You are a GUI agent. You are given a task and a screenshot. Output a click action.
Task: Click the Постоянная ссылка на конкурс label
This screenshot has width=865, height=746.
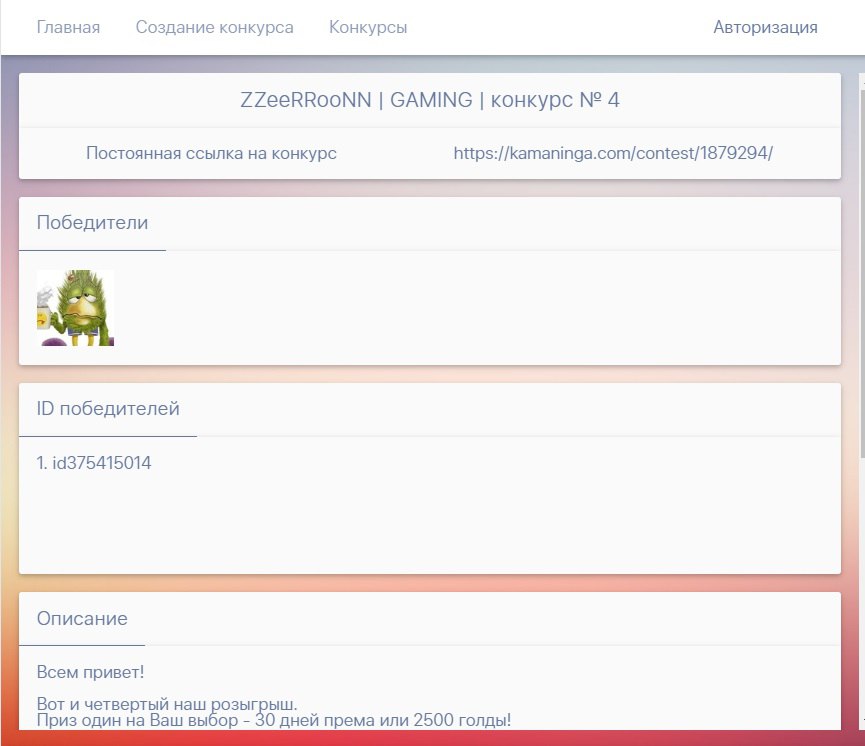coord(211,153)
